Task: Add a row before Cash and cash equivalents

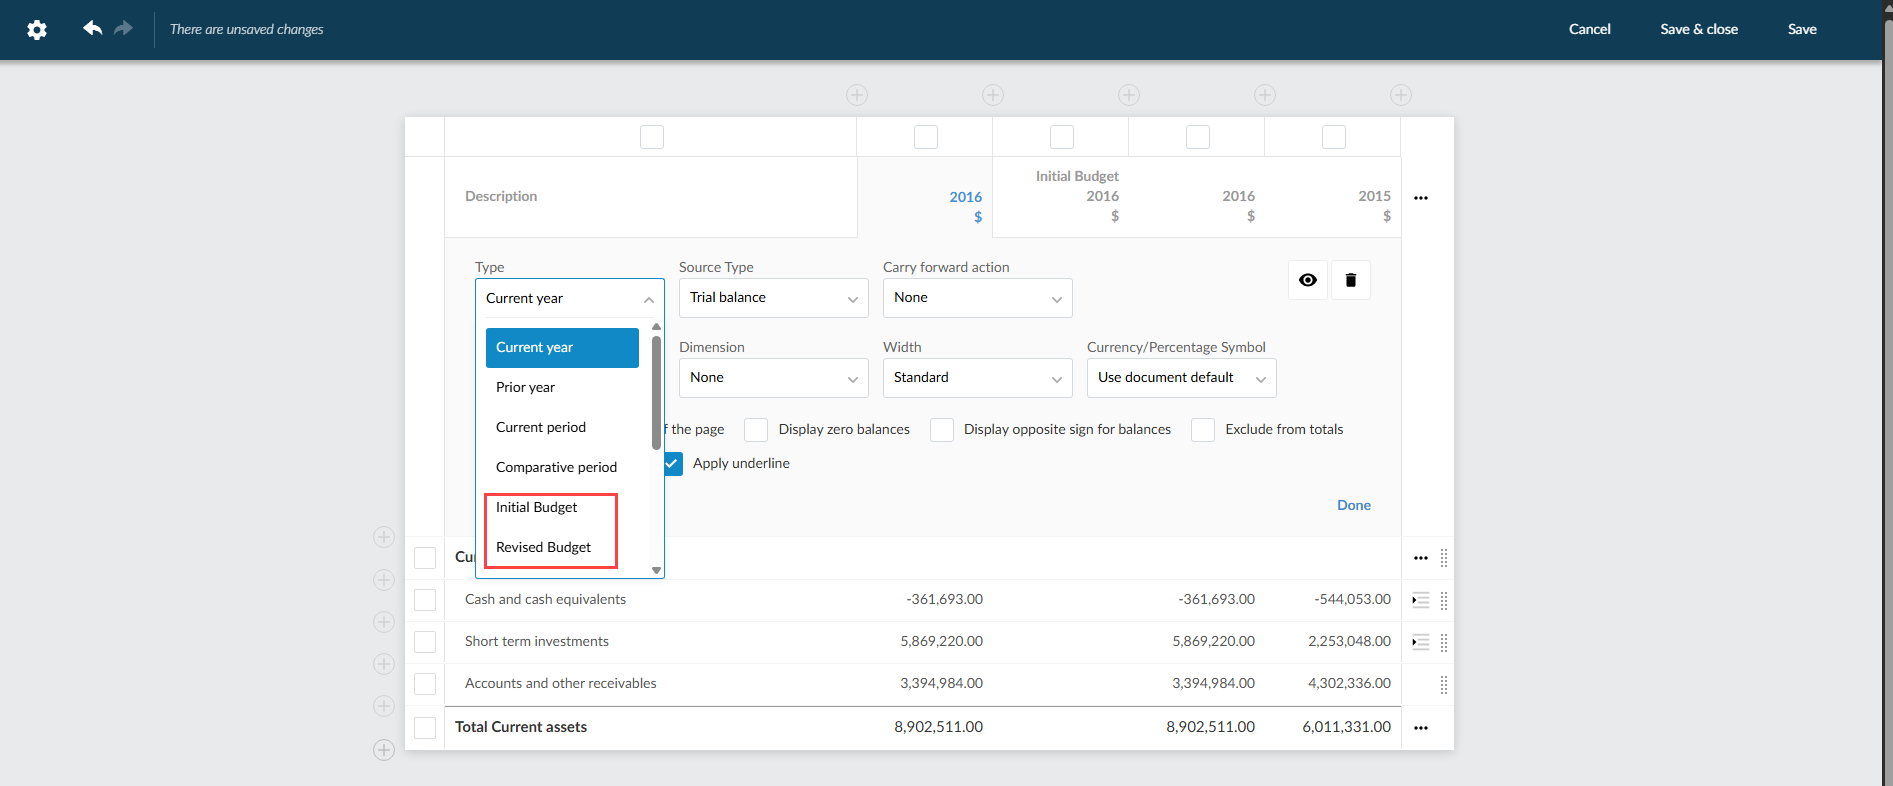Action: click(384, 580)
